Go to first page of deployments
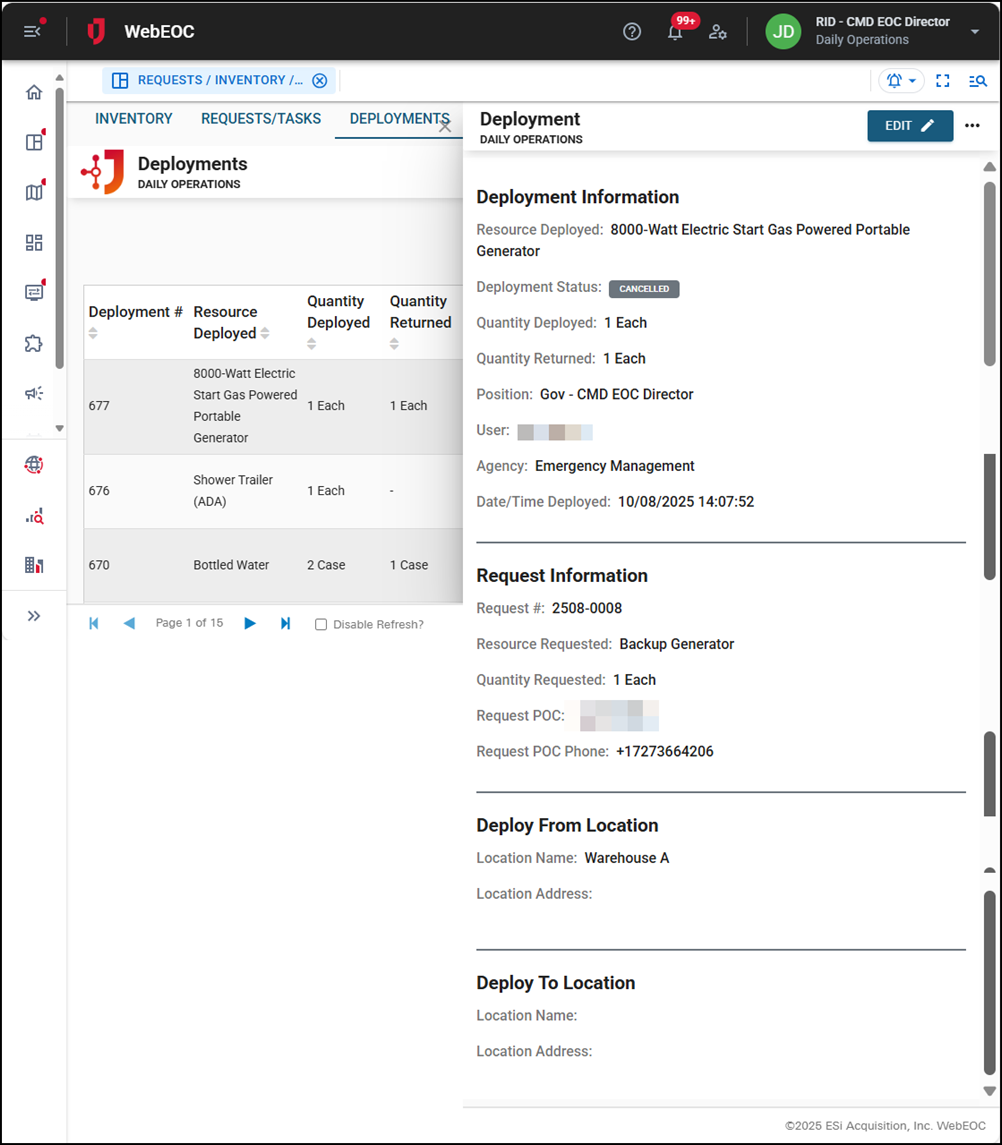This screenshot has height=1145, width=1002. (x=93, y=623)
